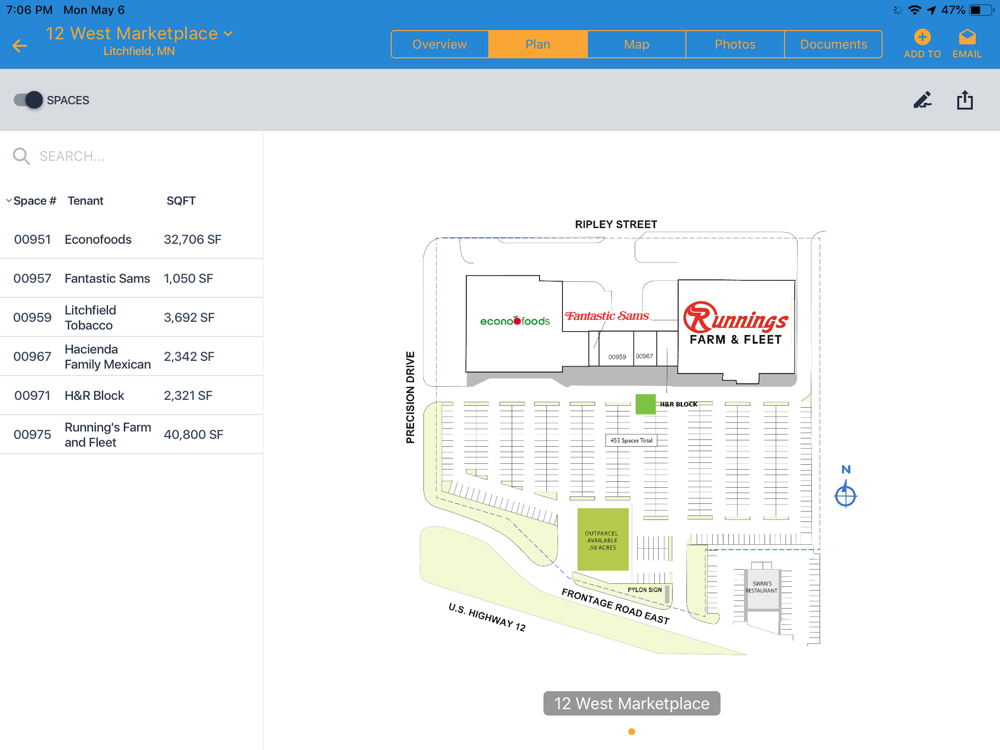Tap the Add To plus icon

(922, 37)
